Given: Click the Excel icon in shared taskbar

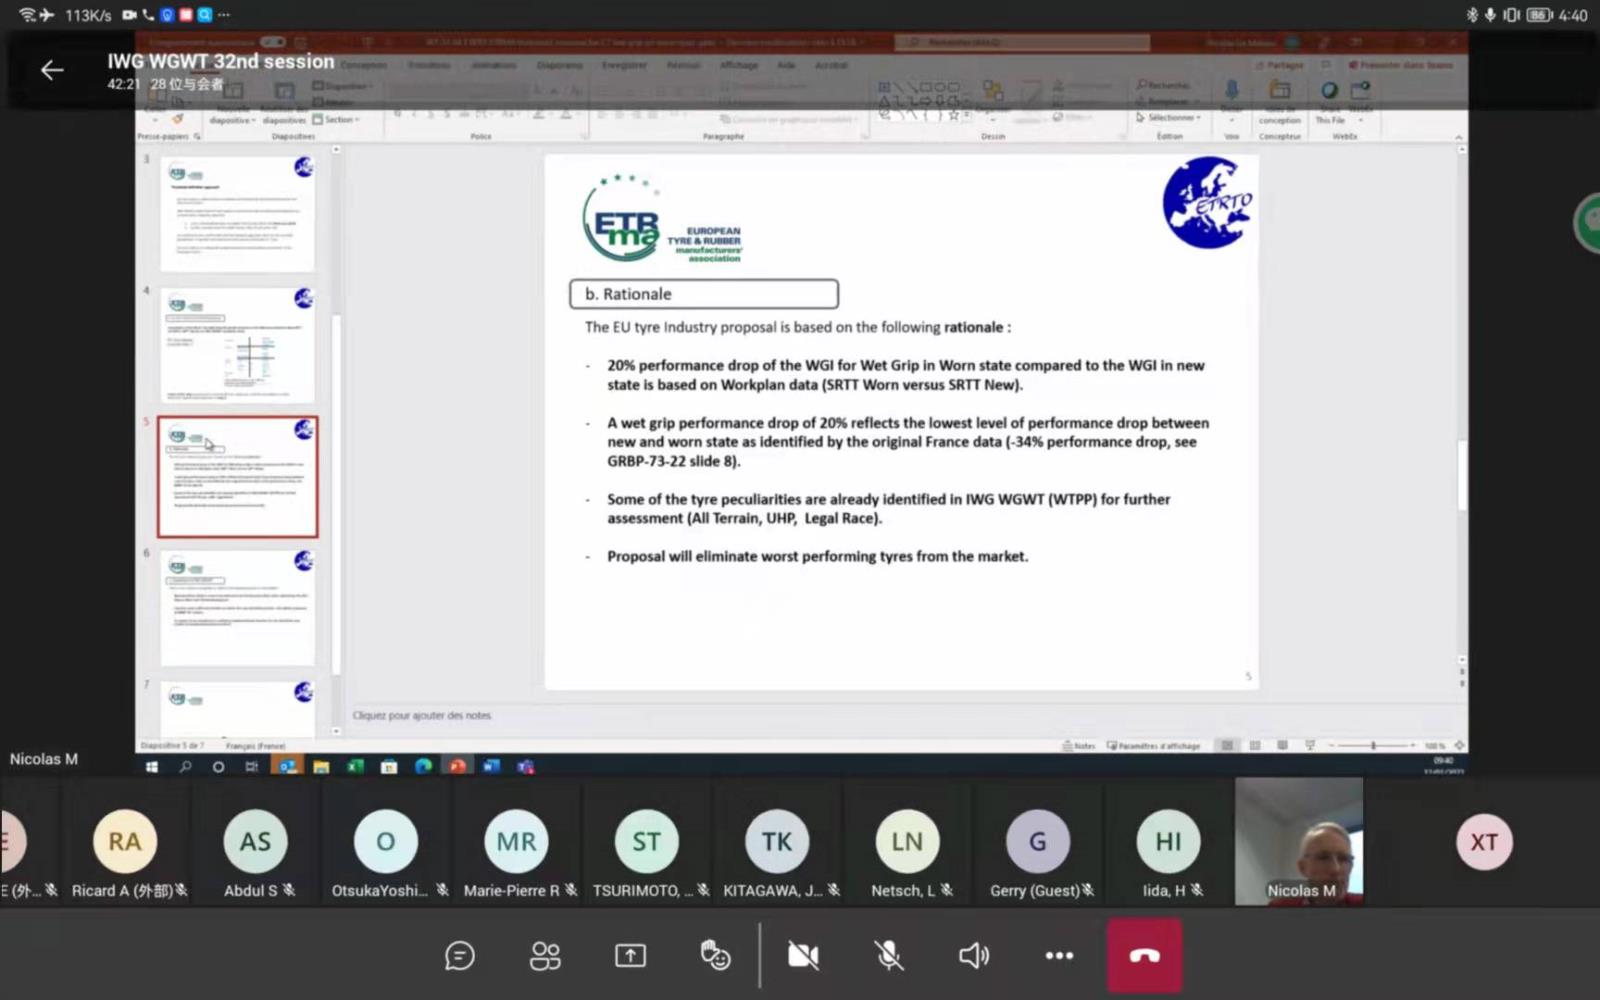Looking at the screenshot, I should pyautogui.click(x=355, y=767).
